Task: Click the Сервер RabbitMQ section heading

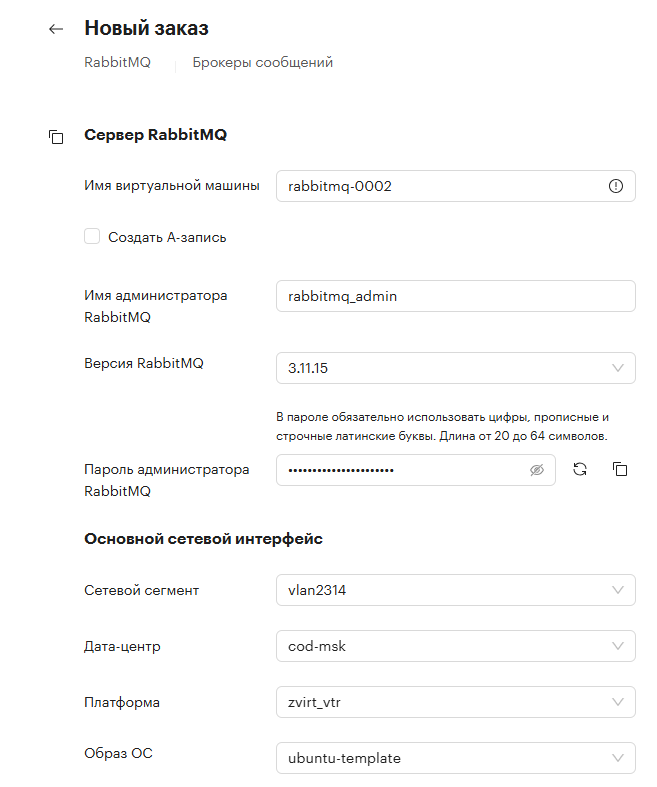Action: point(156,135)
